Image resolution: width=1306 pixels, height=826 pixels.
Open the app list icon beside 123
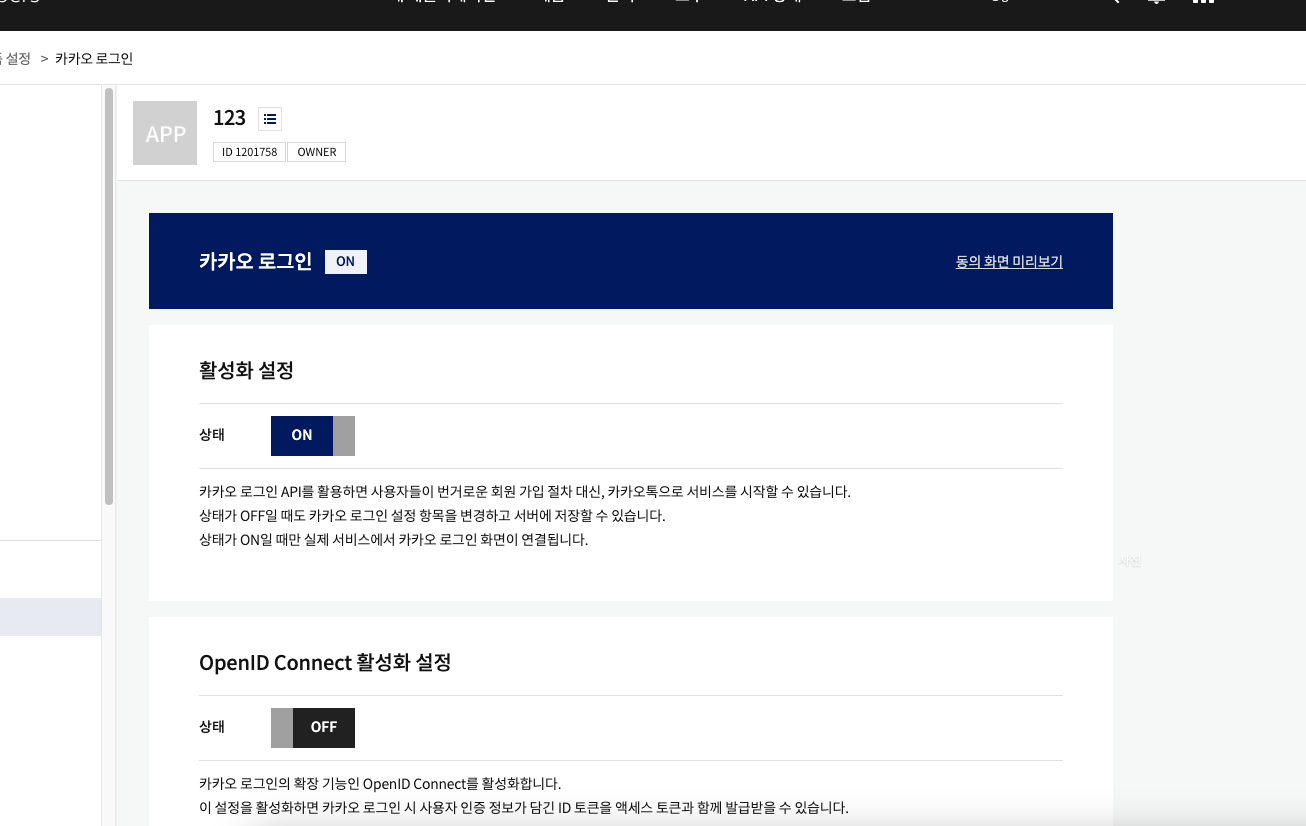(270, 119)
